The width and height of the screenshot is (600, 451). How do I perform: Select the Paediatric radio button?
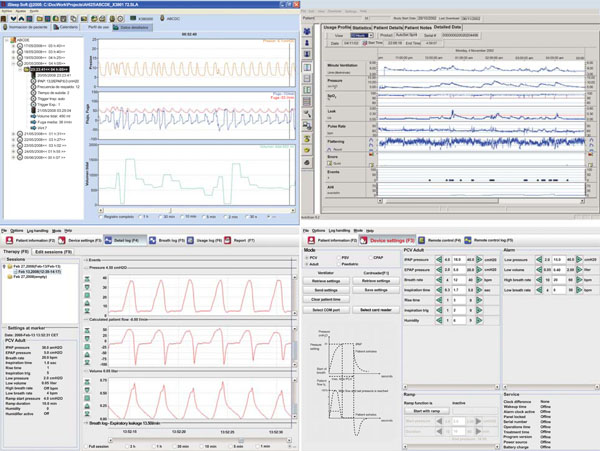[x=338, y=264]
